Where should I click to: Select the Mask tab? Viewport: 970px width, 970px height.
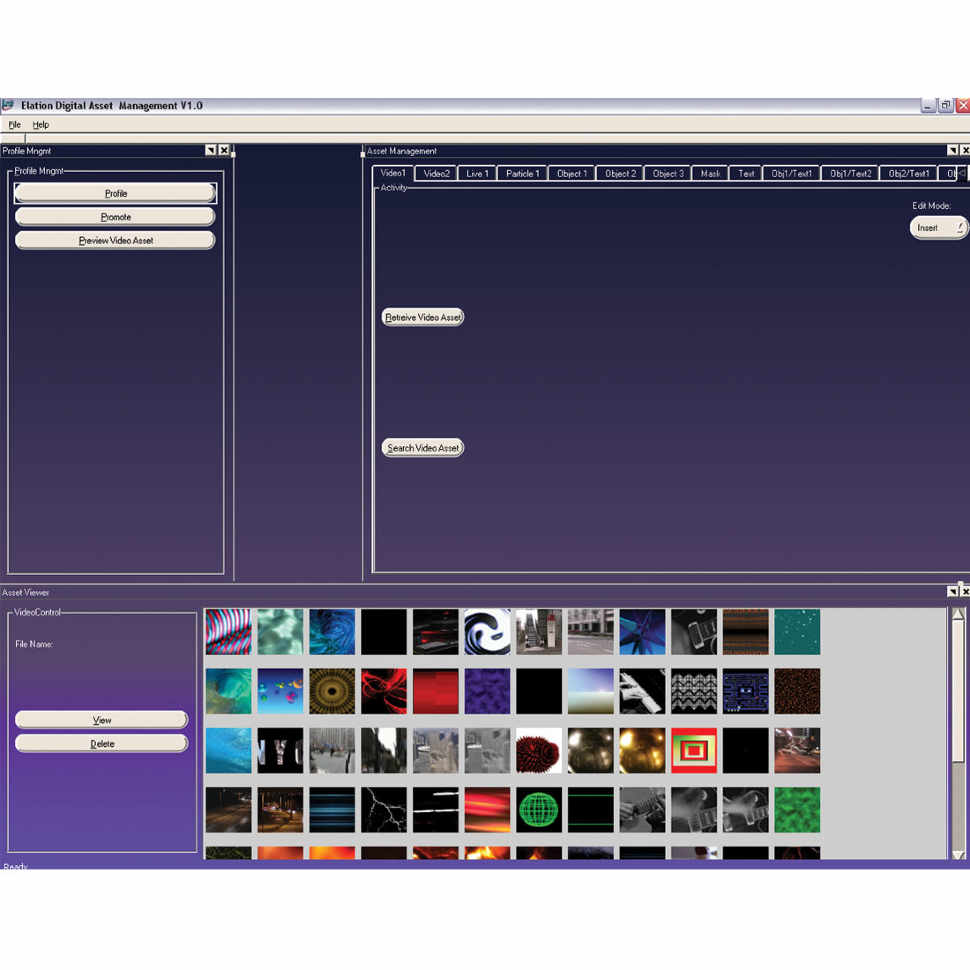[x=710, y=172]
